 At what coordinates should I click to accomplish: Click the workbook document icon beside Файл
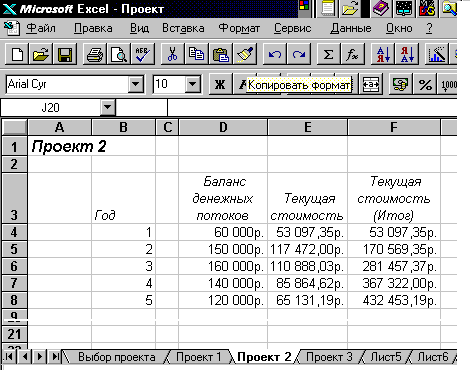(12, 28)
